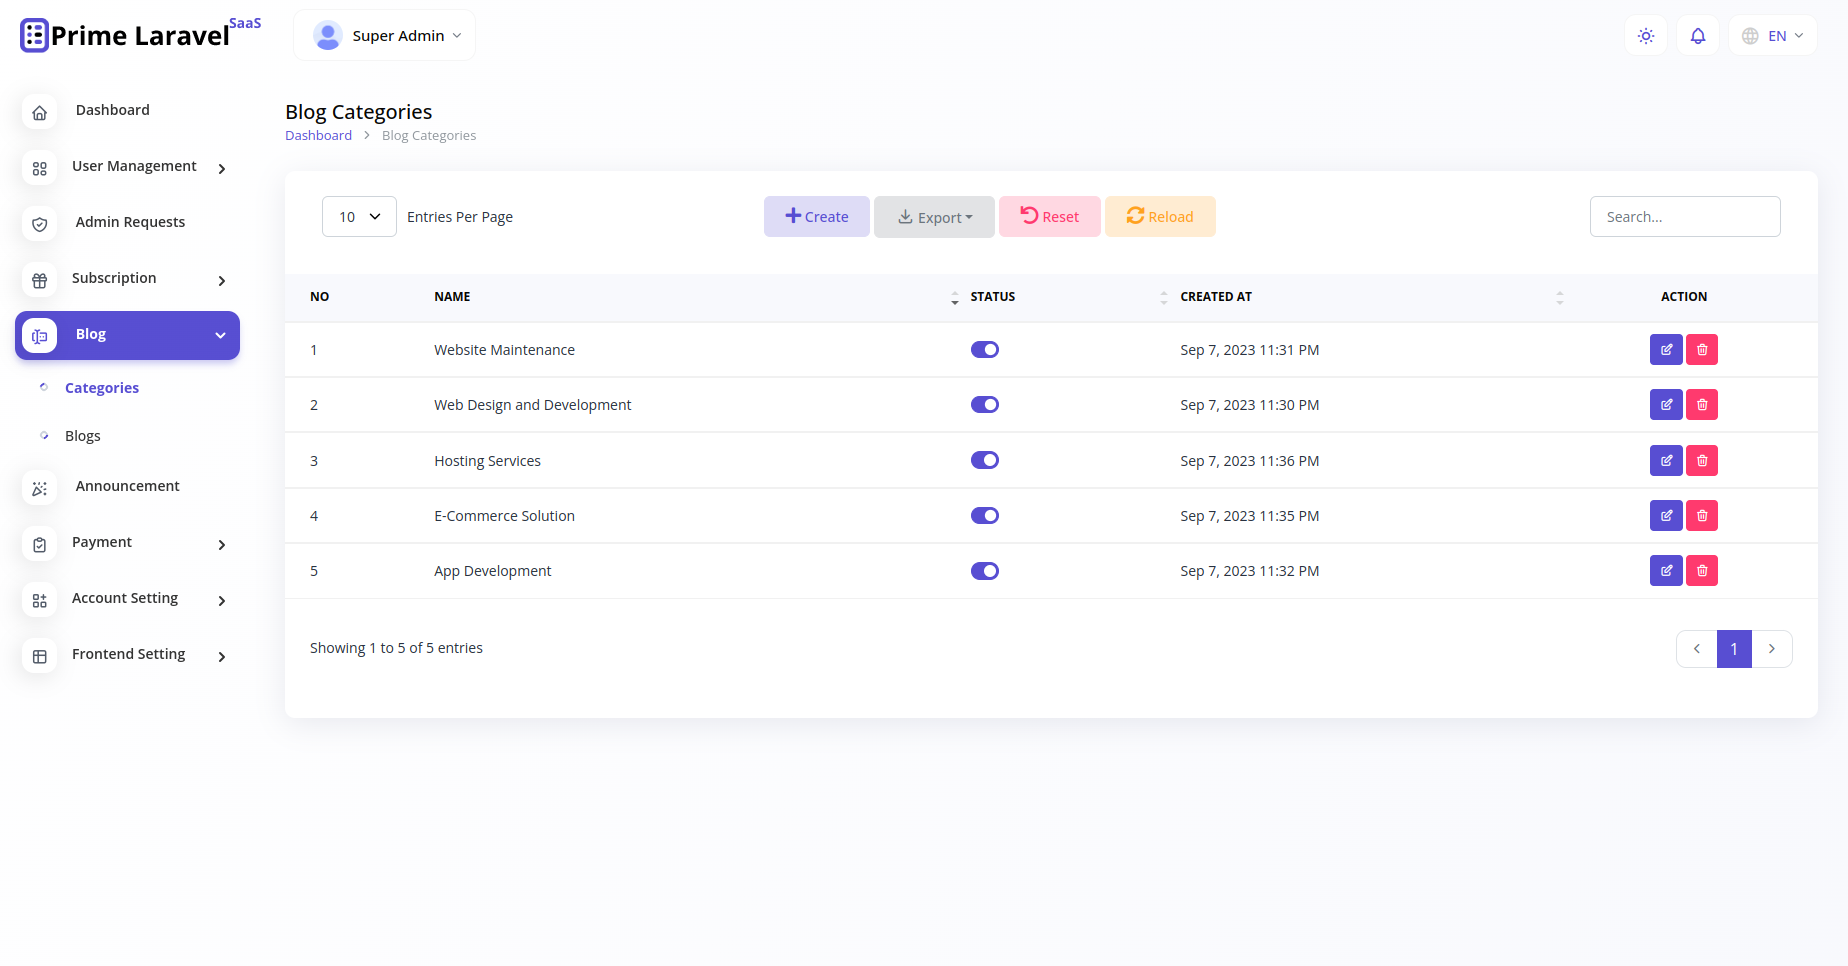Viewport: 1848px width, 966px height.
Task: Select the Announcement megaphone icon
Action: tap(39, 488)
